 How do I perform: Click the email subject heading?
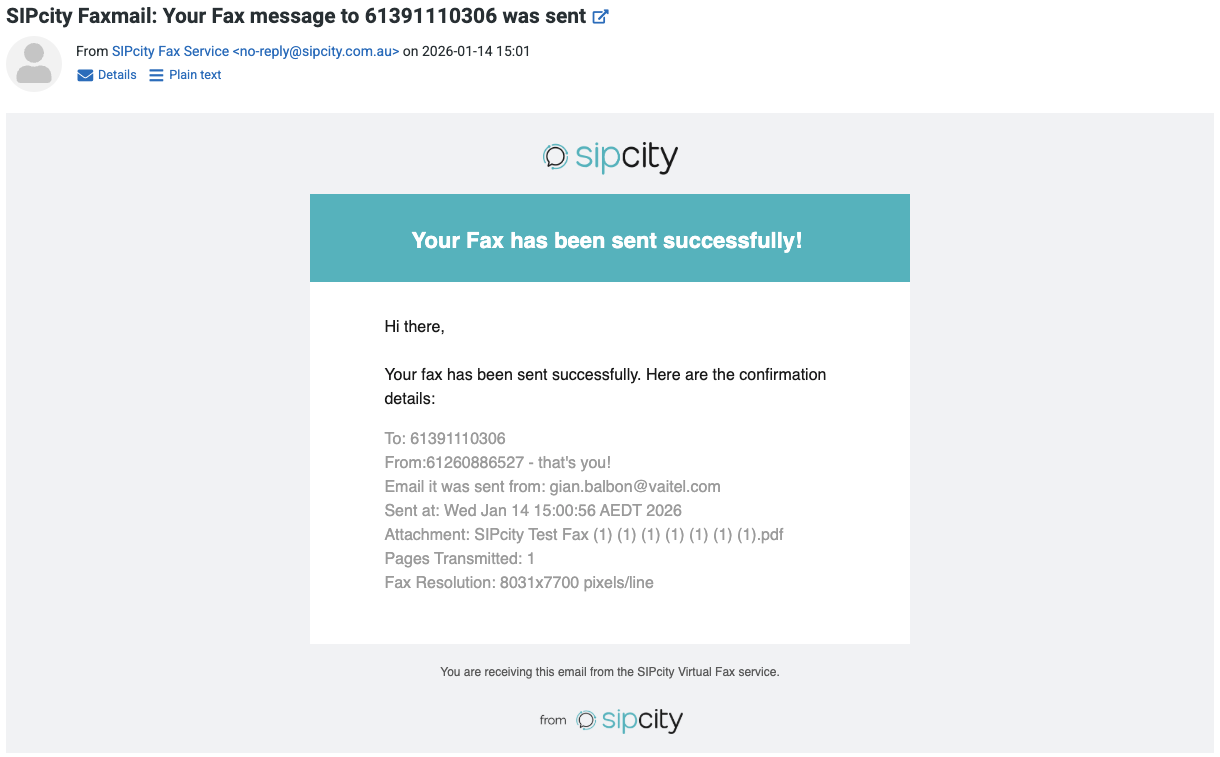[295, 17]
